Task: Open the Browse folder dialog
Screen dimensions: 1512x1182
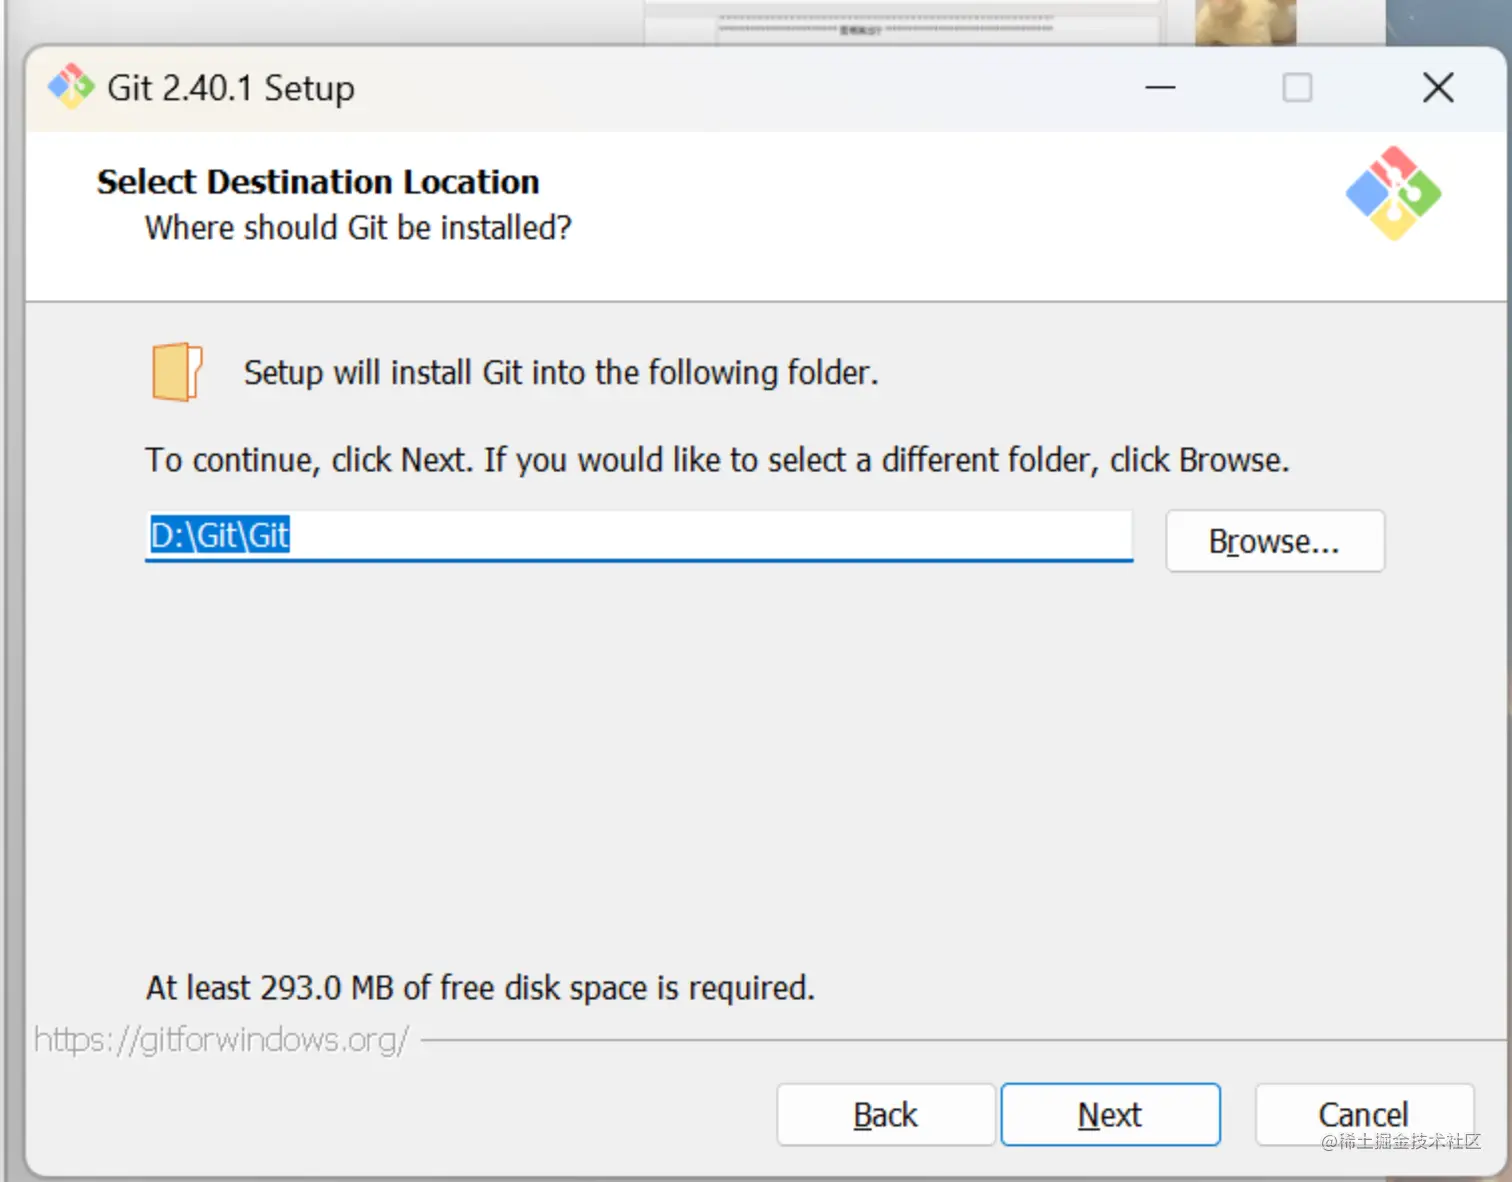Action: click(x=1274, y=541)
